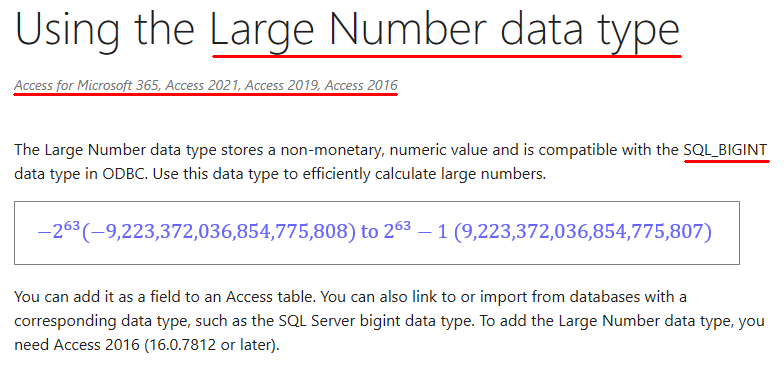Click the underlined SQL_BIGINT term

(x=725, y=150)
